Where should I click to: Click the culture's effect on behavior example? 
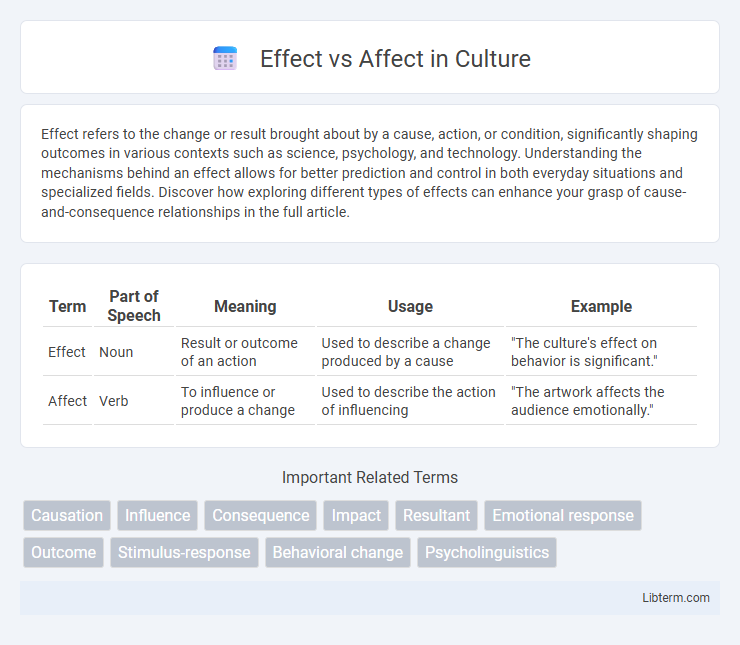(x=601, y=352)
